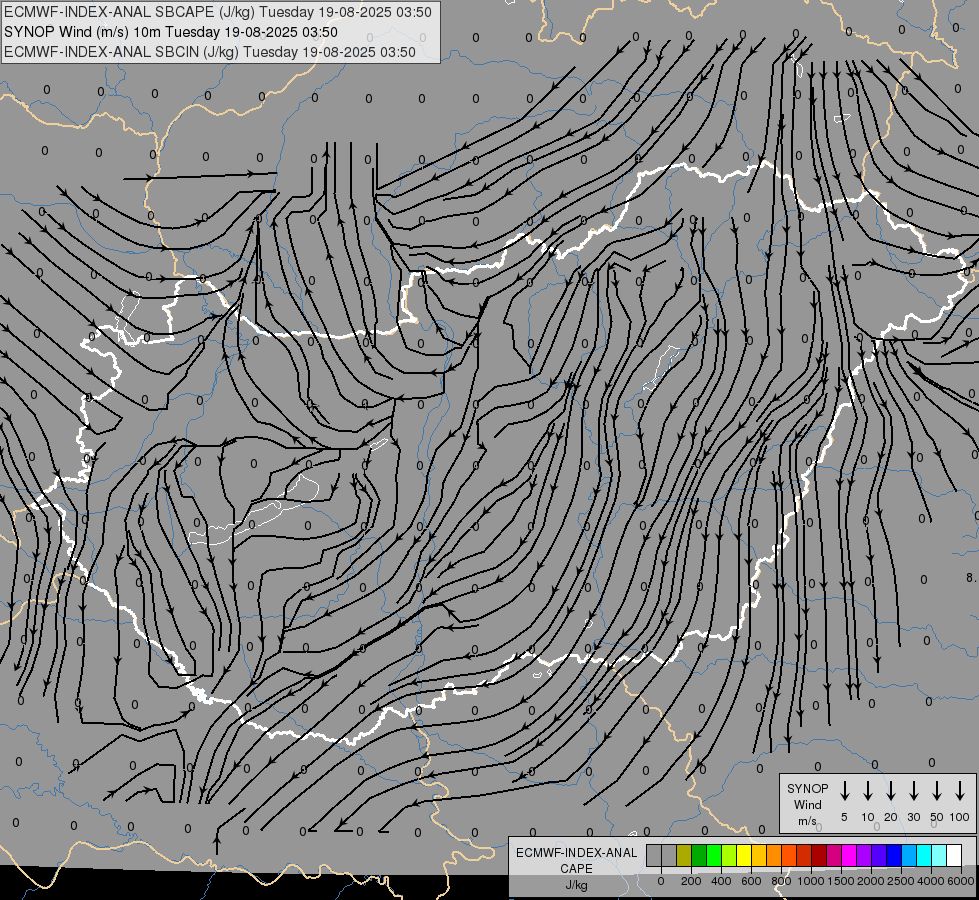Image resolution: width=979 pixels, height=900 pixels.
Task: Pick the yellow-green CAPE legend swatch
Action: click(x=729, y=855)
